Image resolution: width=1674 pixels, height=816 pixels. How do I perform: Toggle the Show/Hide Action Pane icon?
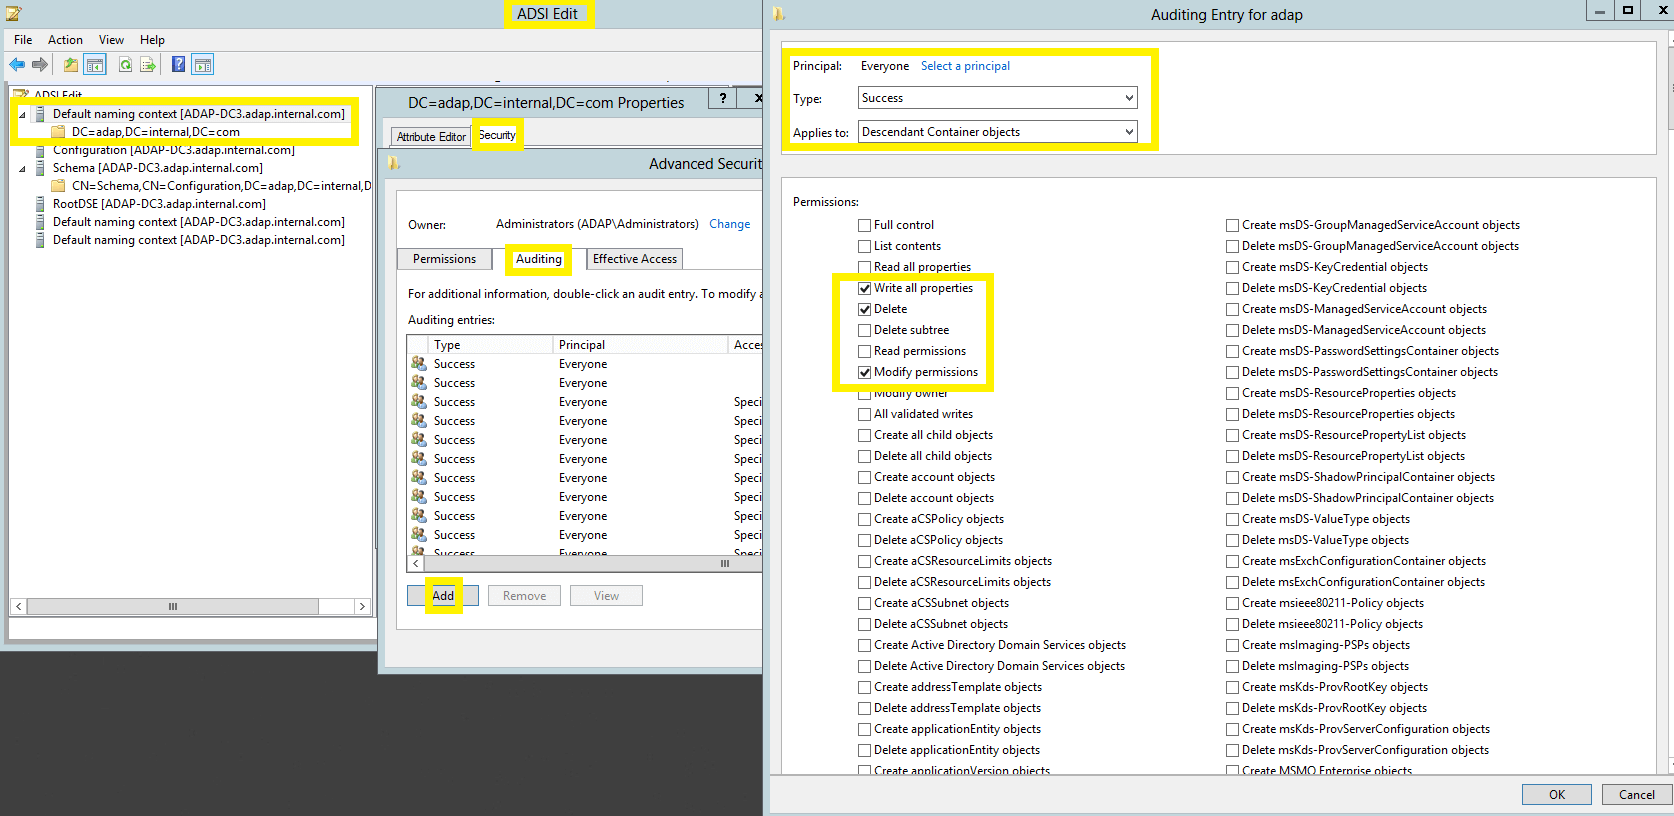click(203, 65)
